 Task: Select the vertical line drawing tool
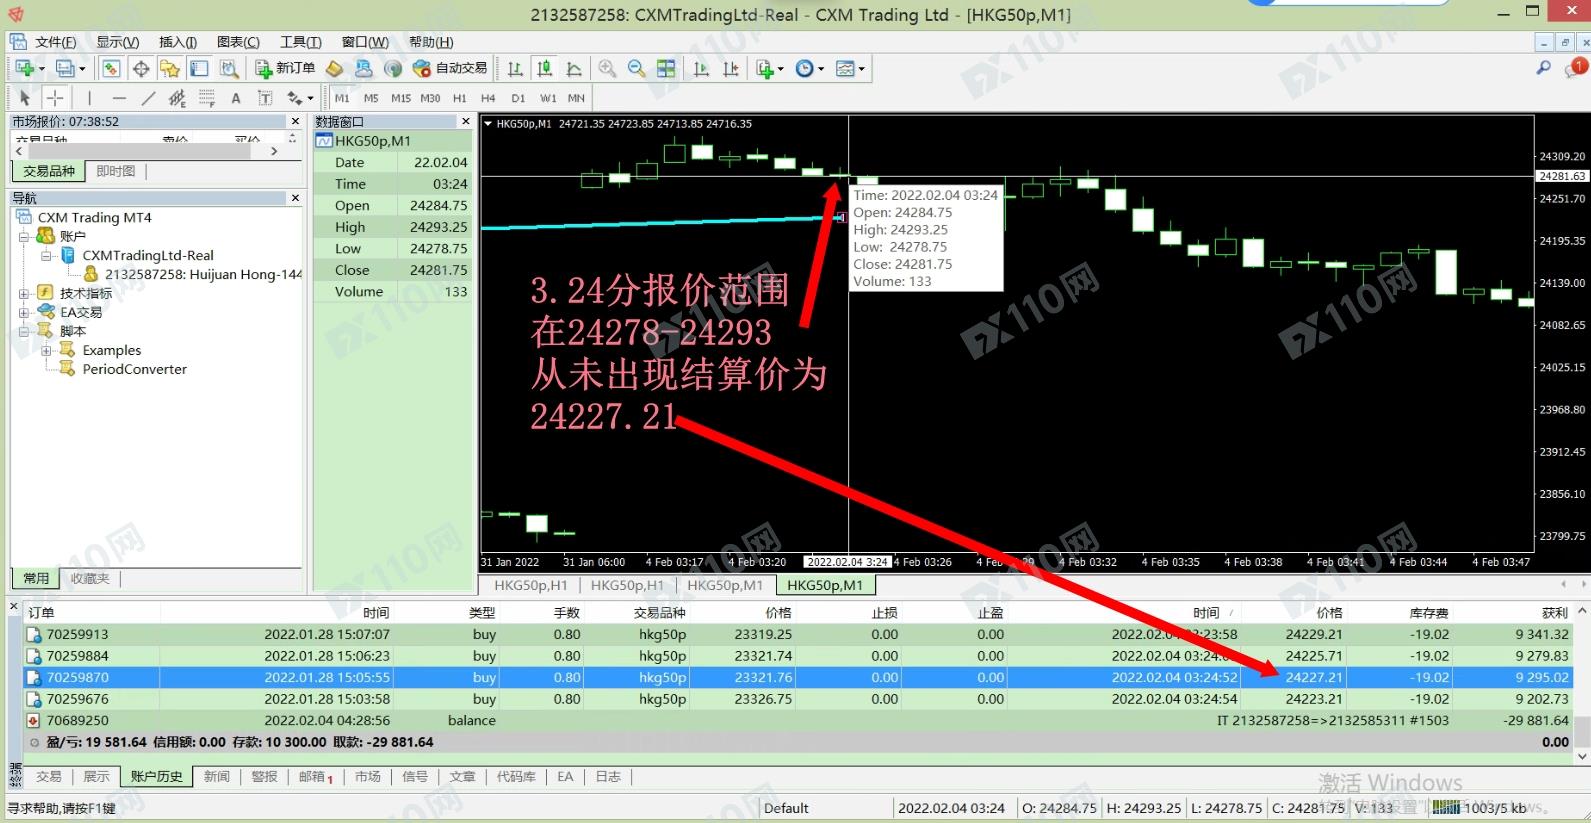click(89, 98)
